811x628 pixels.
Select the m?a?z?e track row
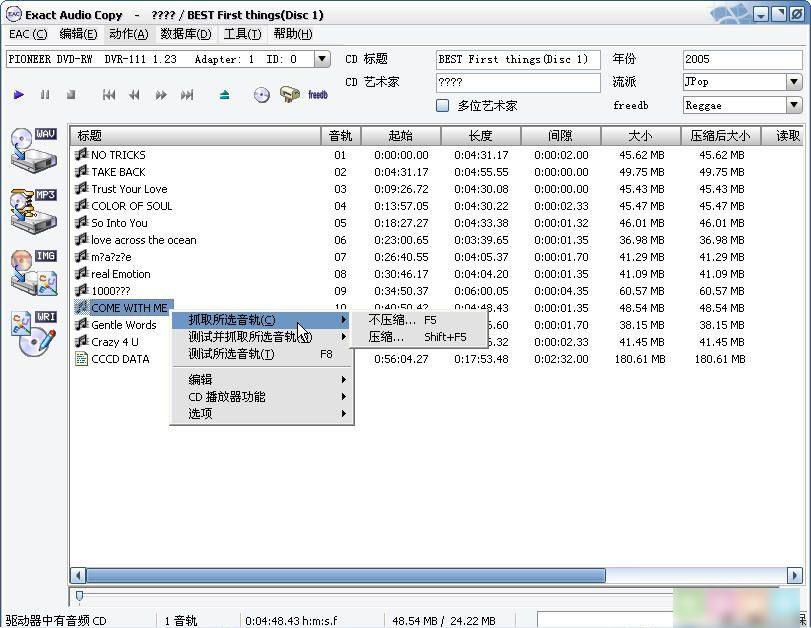[111, 257]
